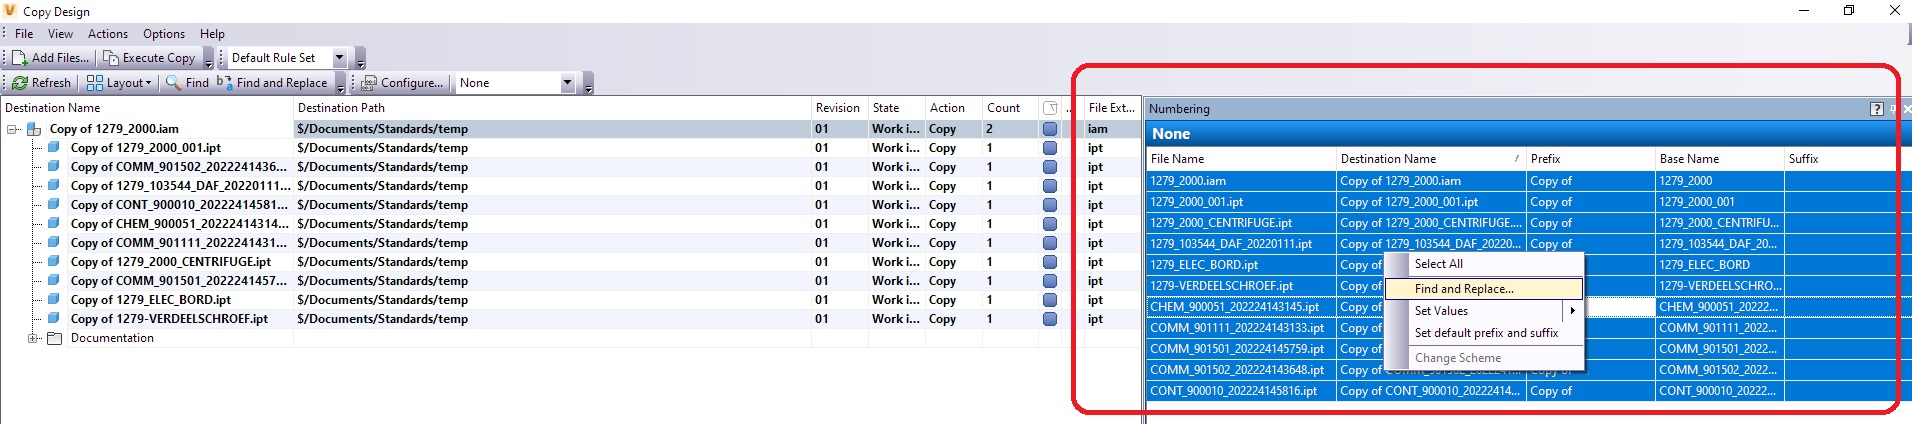Click the File Ext... column header
The height and width of the screenshot is (424, 1912).
pyautogui.click(x=1111, y=108)
